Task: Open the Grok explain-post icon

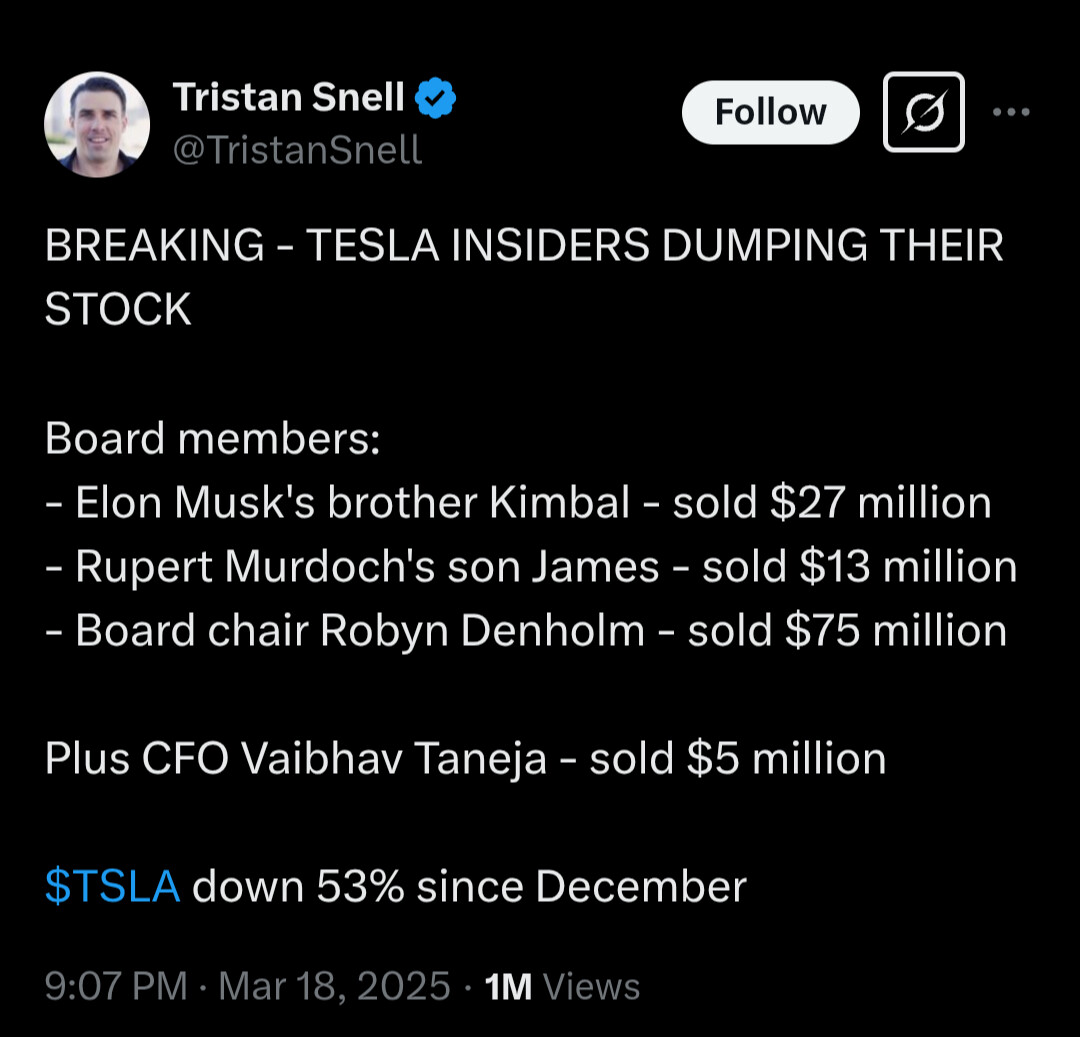Action: coord(924,112)
